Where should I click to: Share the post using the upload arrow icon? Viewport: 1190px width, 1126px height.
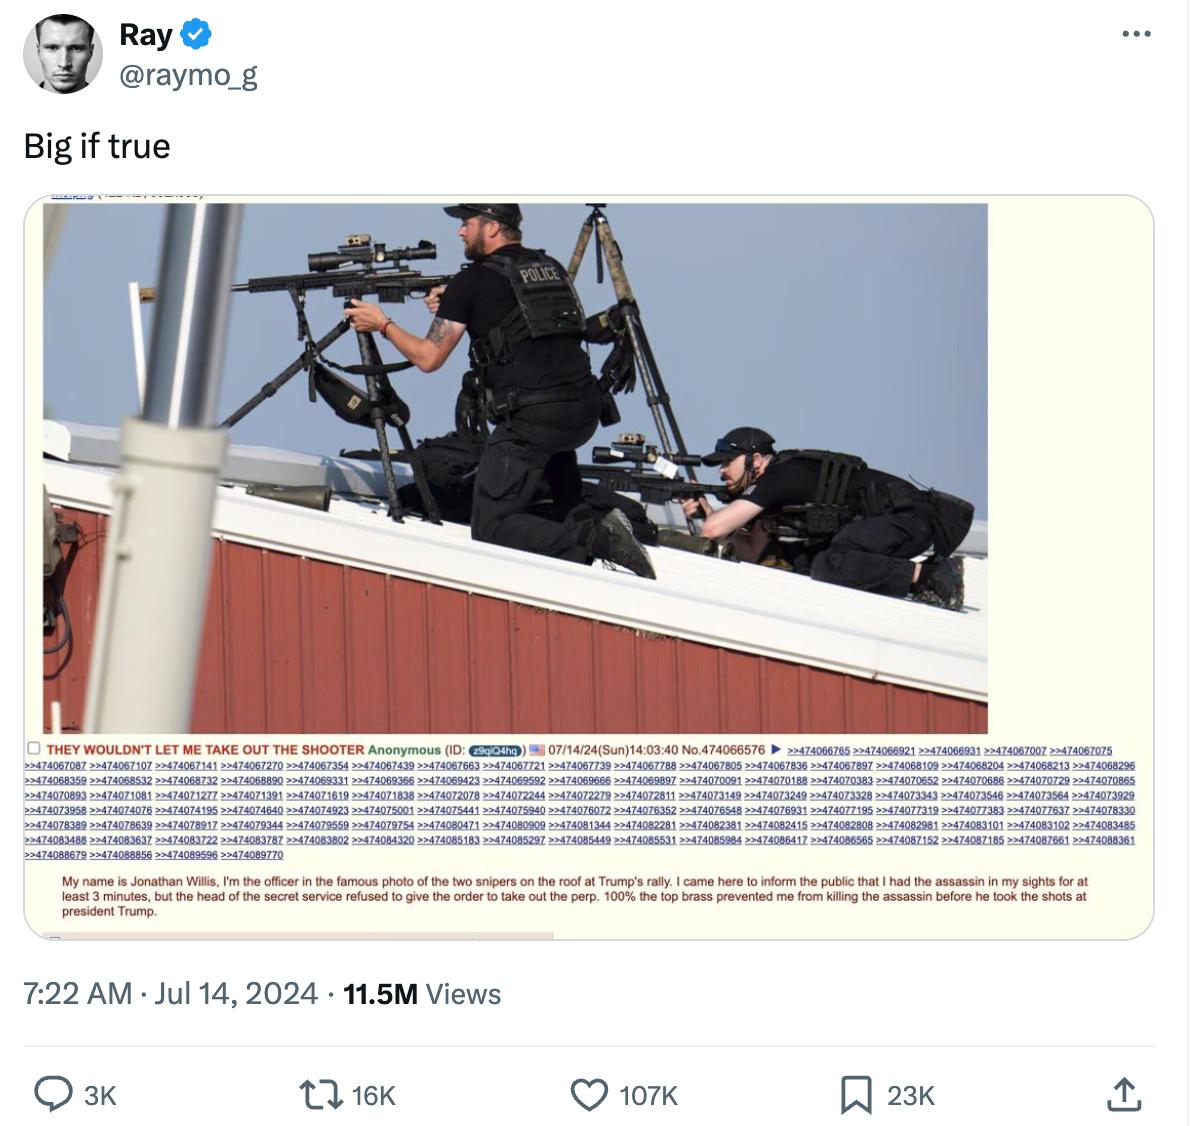1124,1095
